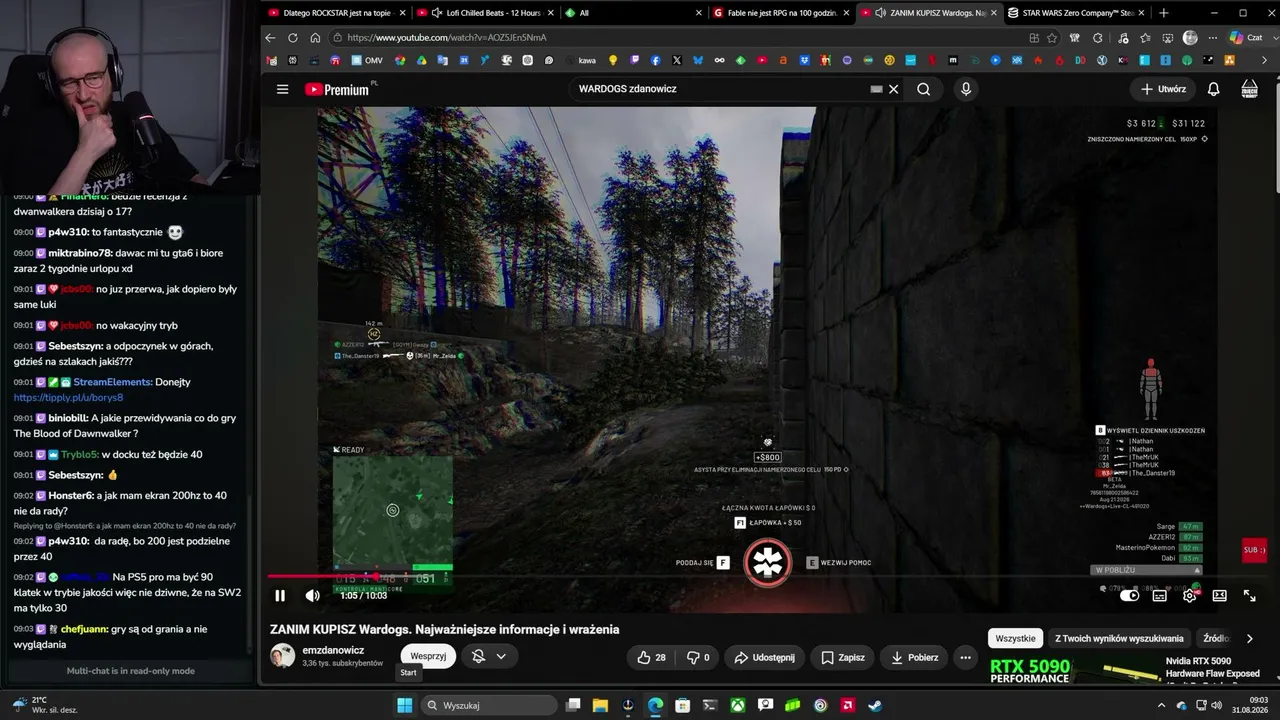Open video player settings gear
The height and width of the screenshot is (720, 1280).
(1189, 596)
